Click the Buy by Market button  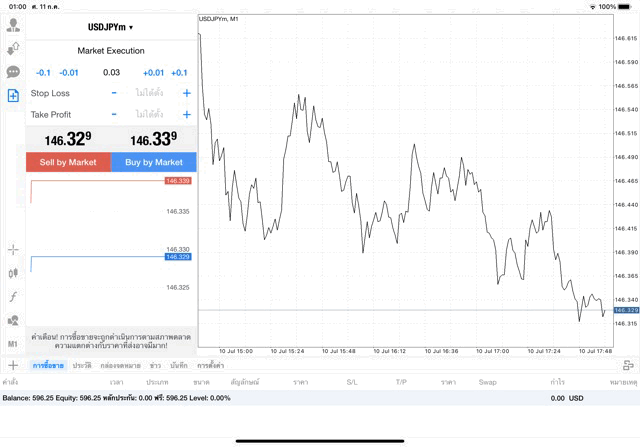(154, 162)
